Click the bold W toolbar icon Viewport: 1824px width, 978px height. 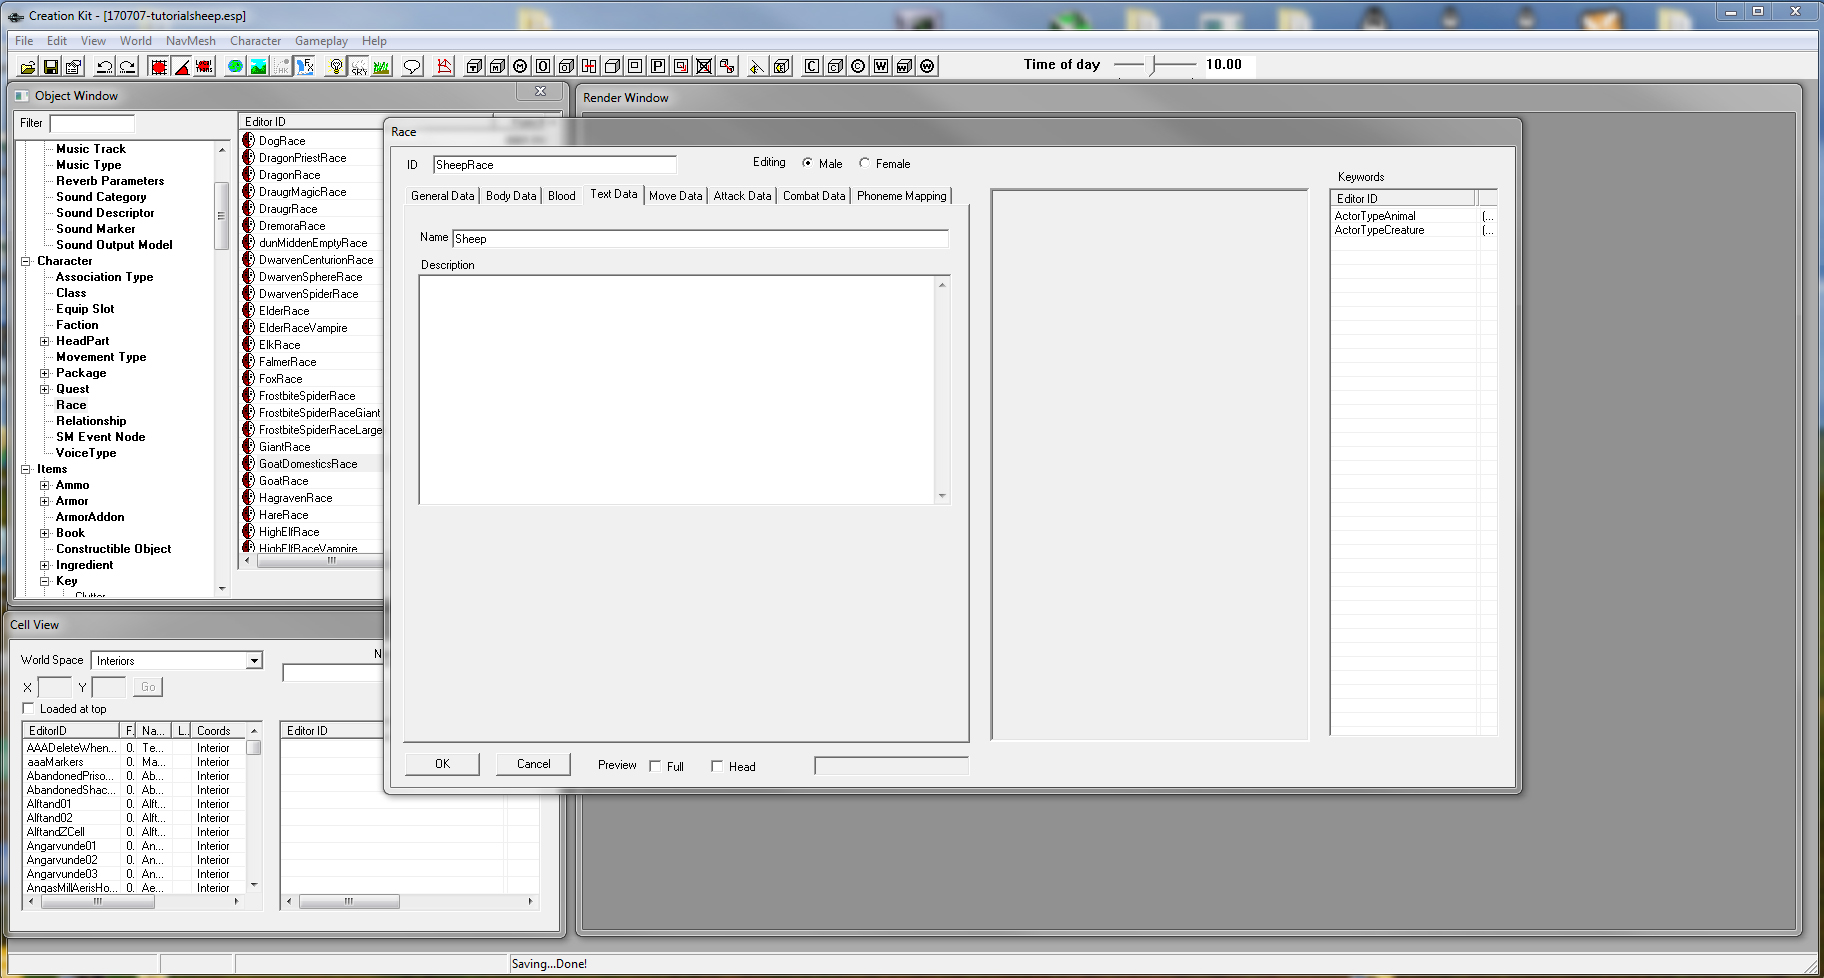pyautogui.click(x=881, y=67)
